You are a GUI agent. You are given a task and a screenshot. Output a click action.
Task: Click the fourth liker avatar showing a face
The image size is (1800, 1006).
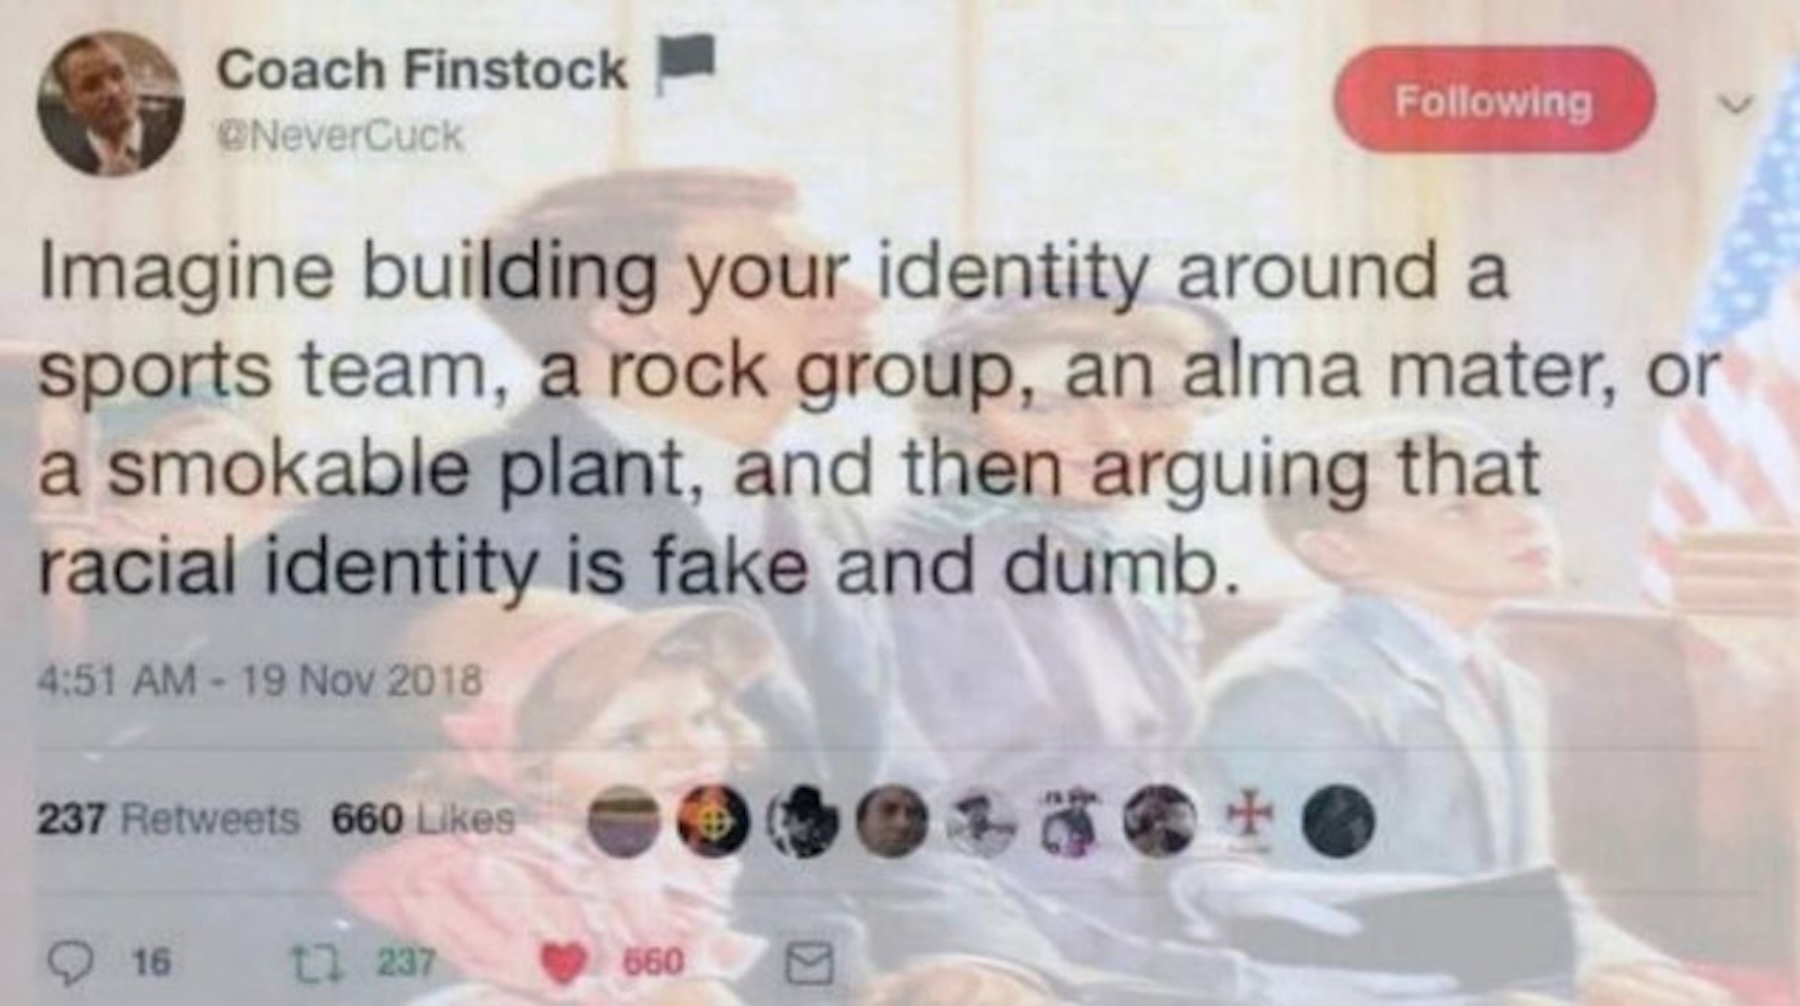point(893,821)
